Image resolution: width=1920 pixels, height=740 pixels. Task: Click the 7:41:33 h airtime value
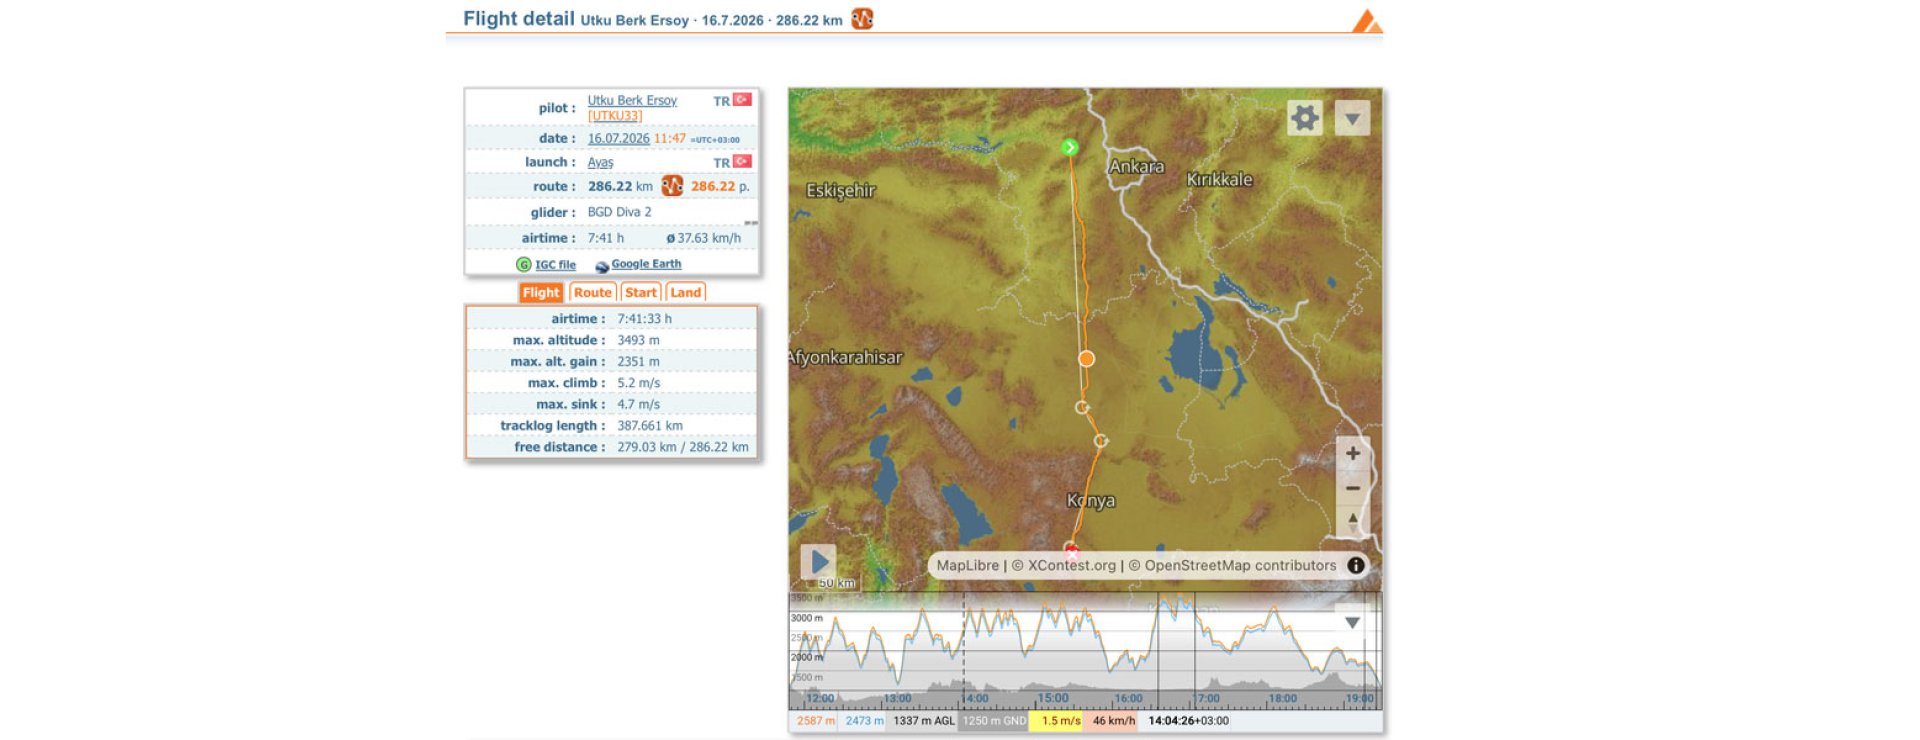click(644, 319)
